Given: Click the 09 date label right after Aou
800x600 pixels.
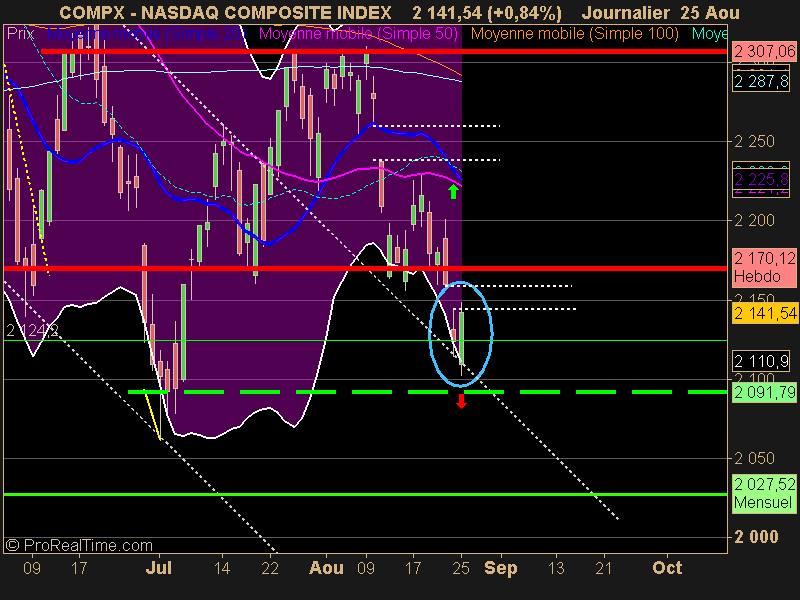Looking at the screenshot, I should tap(365, 568).
